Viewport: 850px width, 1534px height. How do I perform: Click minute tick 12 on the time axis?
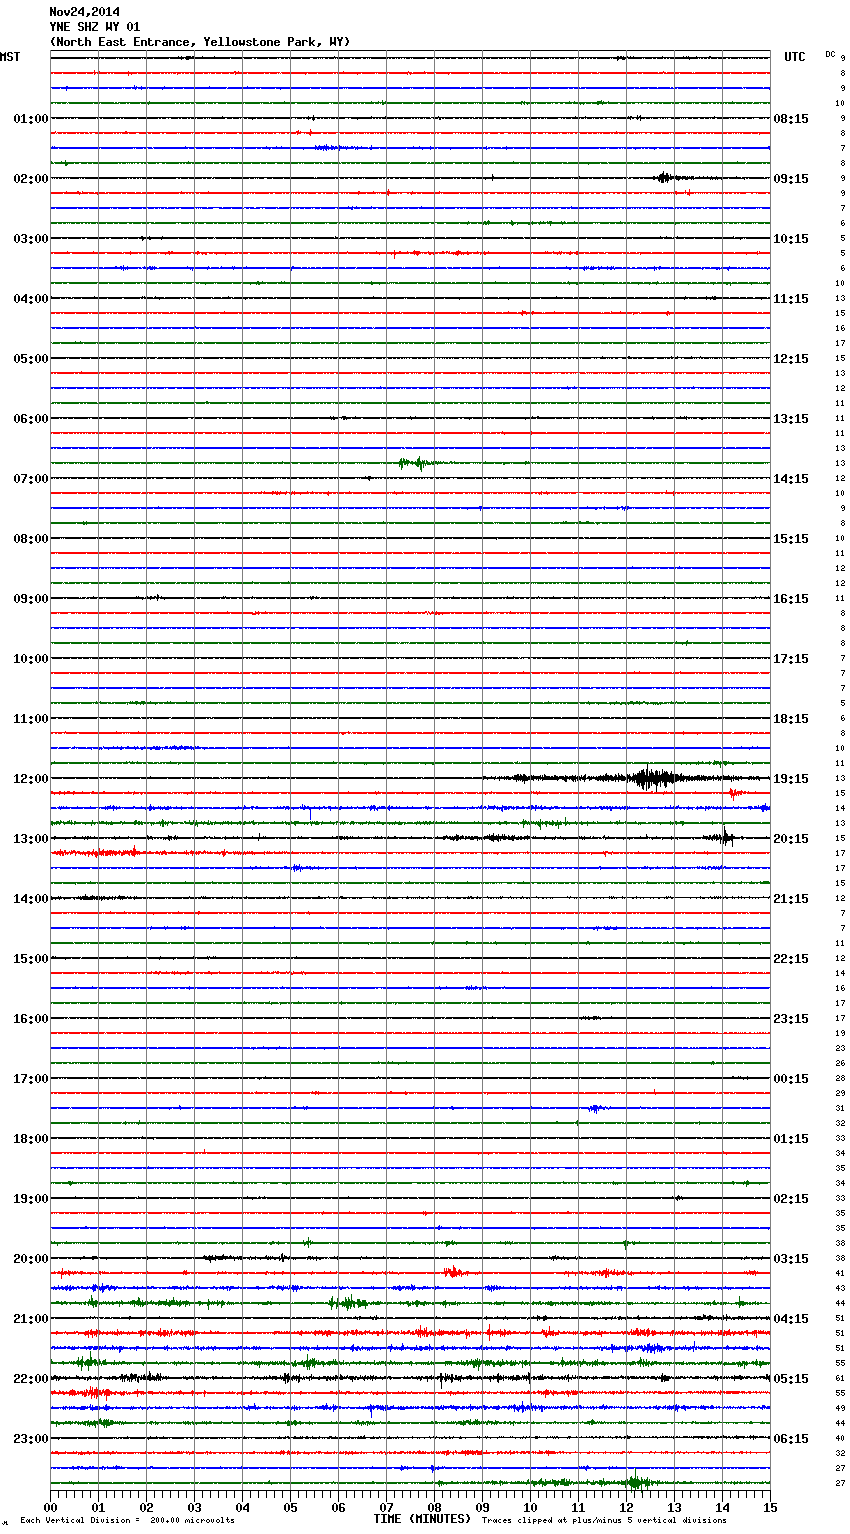point(626,1507)
